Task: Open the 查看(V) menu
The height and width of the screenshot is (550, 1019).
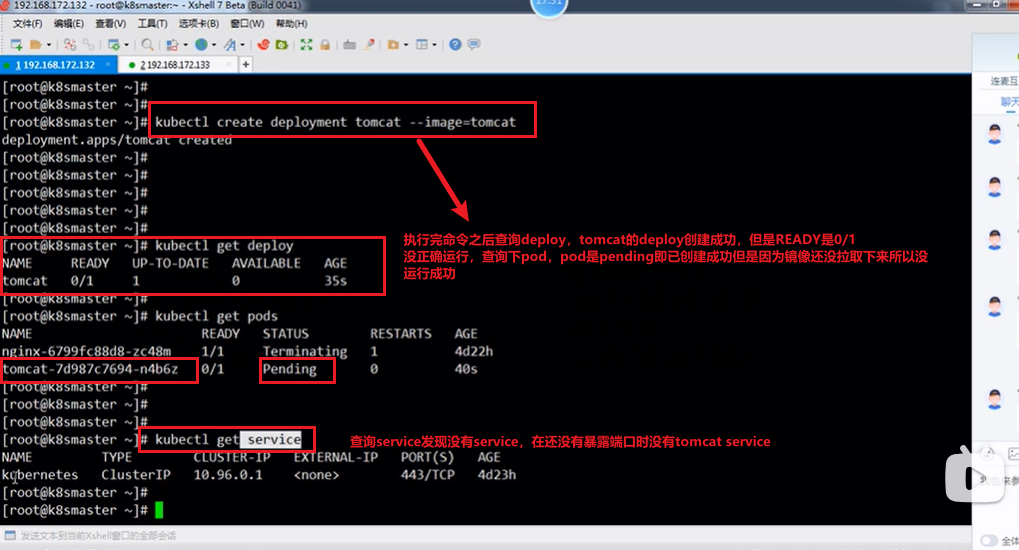Action: [110, 23]
